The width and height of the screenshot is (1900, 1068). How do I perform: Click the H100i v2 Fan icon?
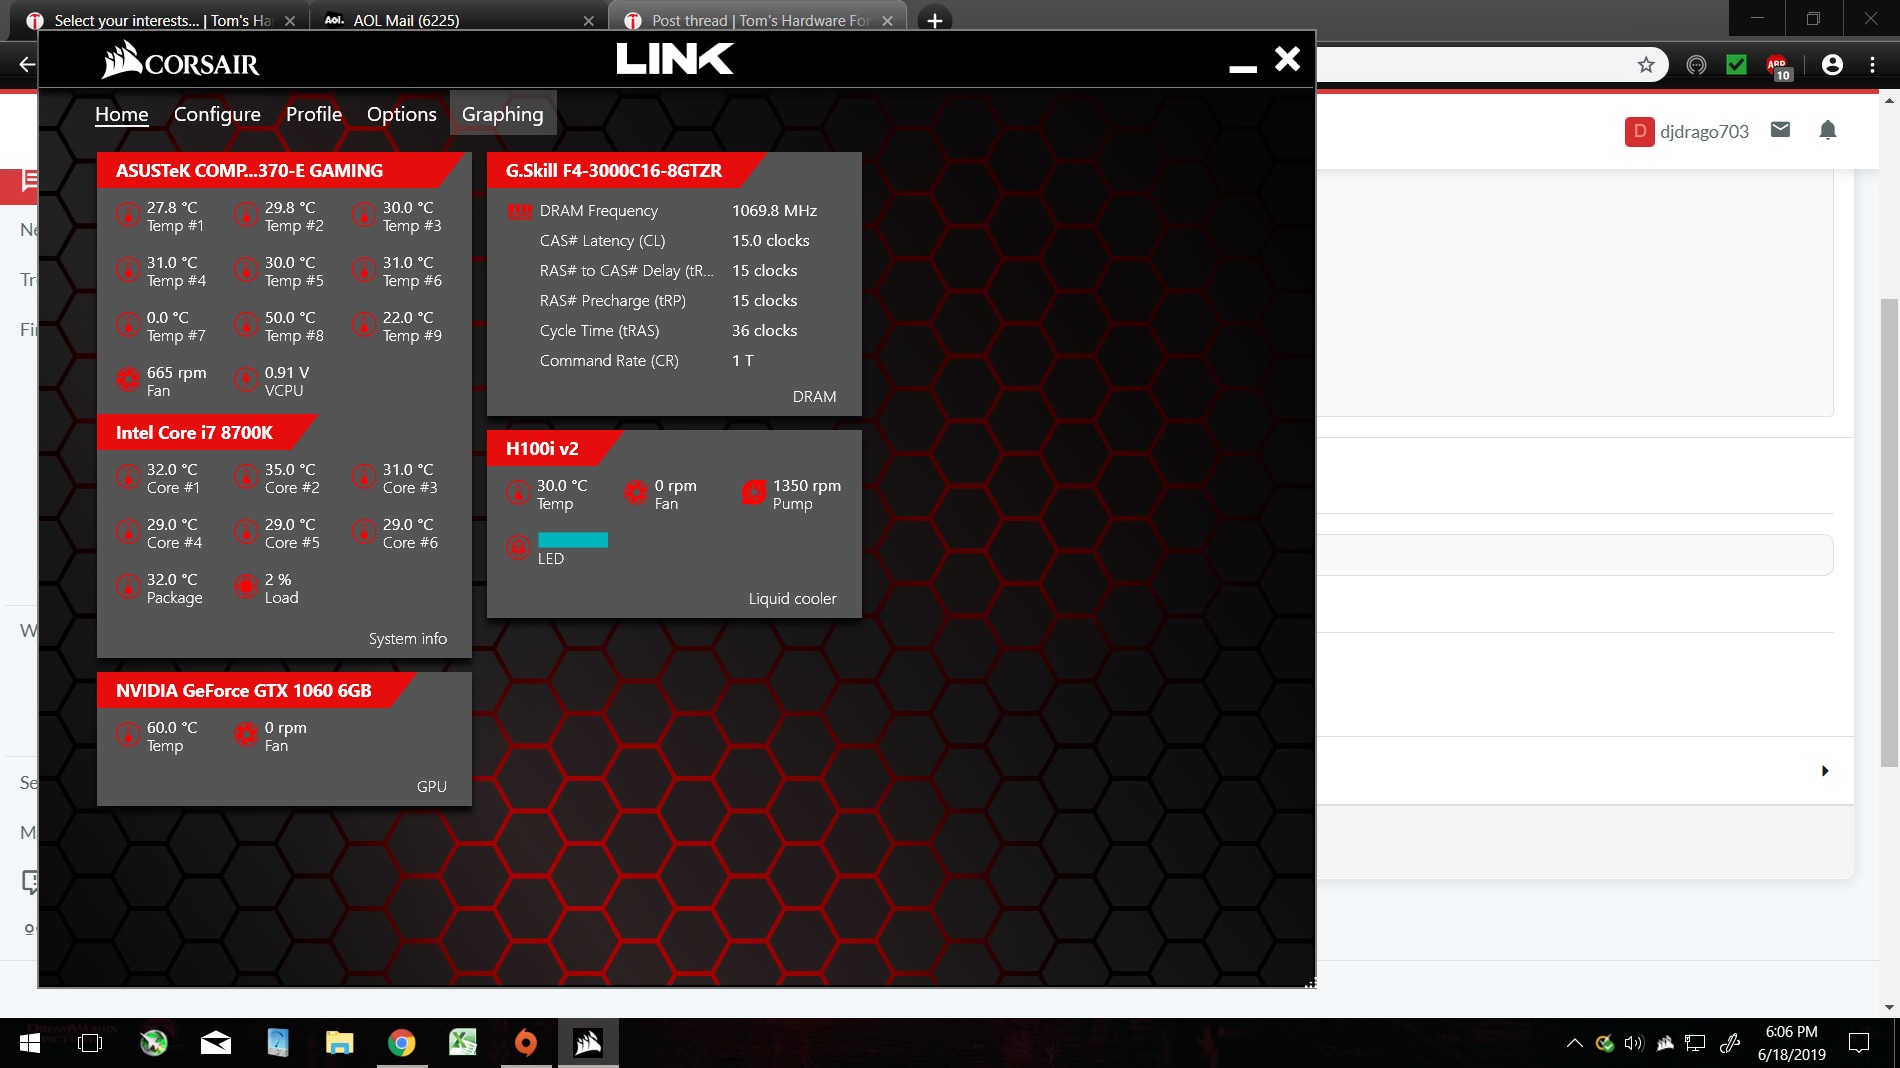pyautogui.click(x=636, y=493)
